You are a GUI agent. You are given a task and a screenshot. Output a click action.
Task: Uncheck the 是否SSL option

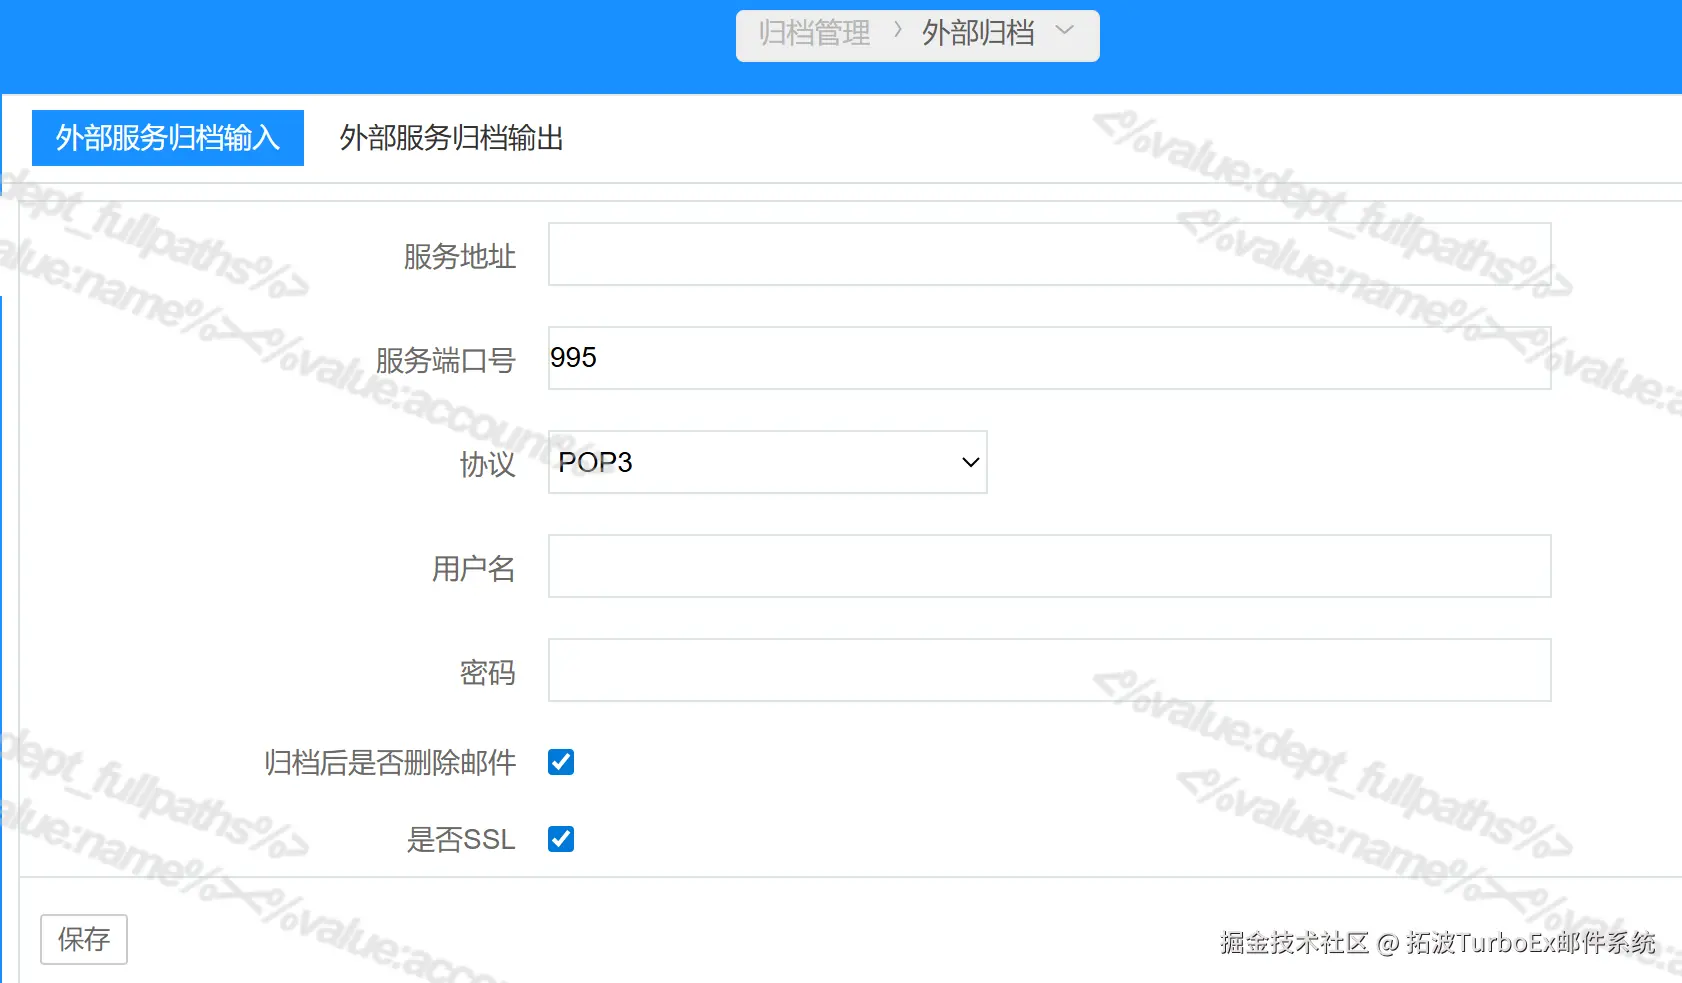[561, 839]
